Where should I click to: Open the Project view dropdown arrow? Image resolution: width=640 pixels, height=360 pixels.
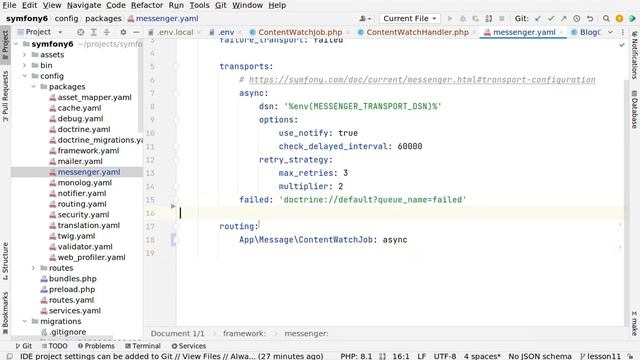[60, 32]
